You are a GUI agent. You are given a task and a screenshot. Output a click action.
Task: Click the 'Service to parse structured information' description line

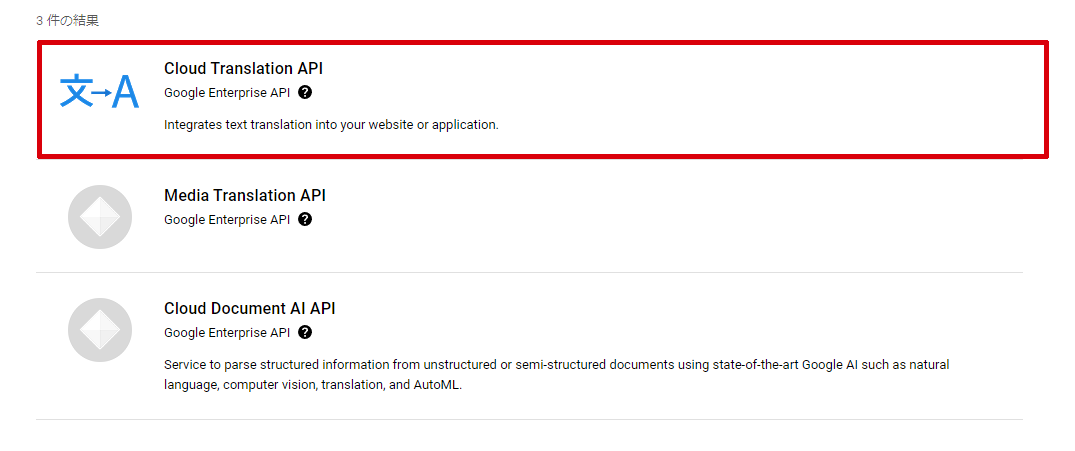click(557, 365)
